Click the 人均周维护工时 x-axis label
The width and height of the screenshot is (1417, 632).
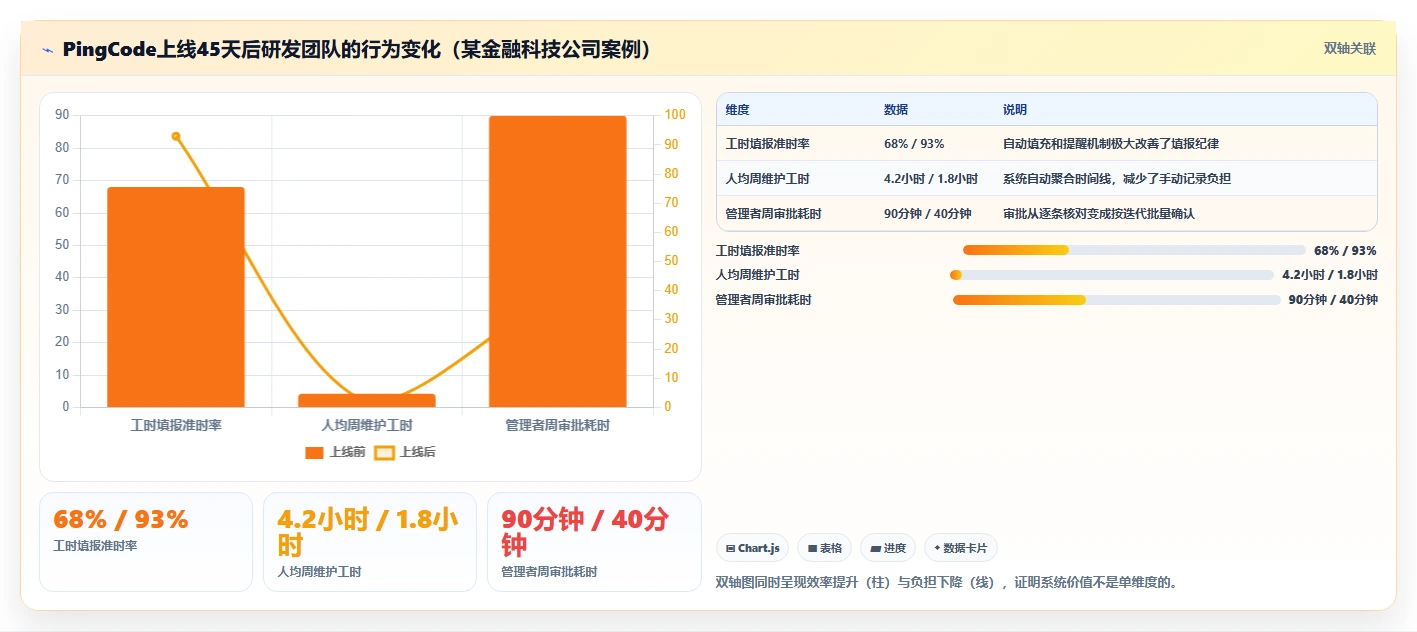(x=367, y=425)
